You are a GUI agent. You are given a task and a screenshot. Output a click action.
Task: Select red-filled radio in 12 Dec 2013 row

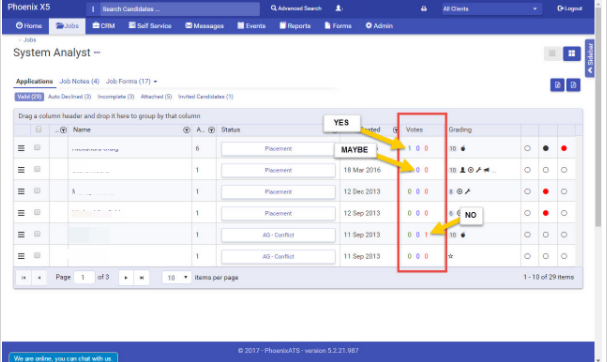point(546,191)
